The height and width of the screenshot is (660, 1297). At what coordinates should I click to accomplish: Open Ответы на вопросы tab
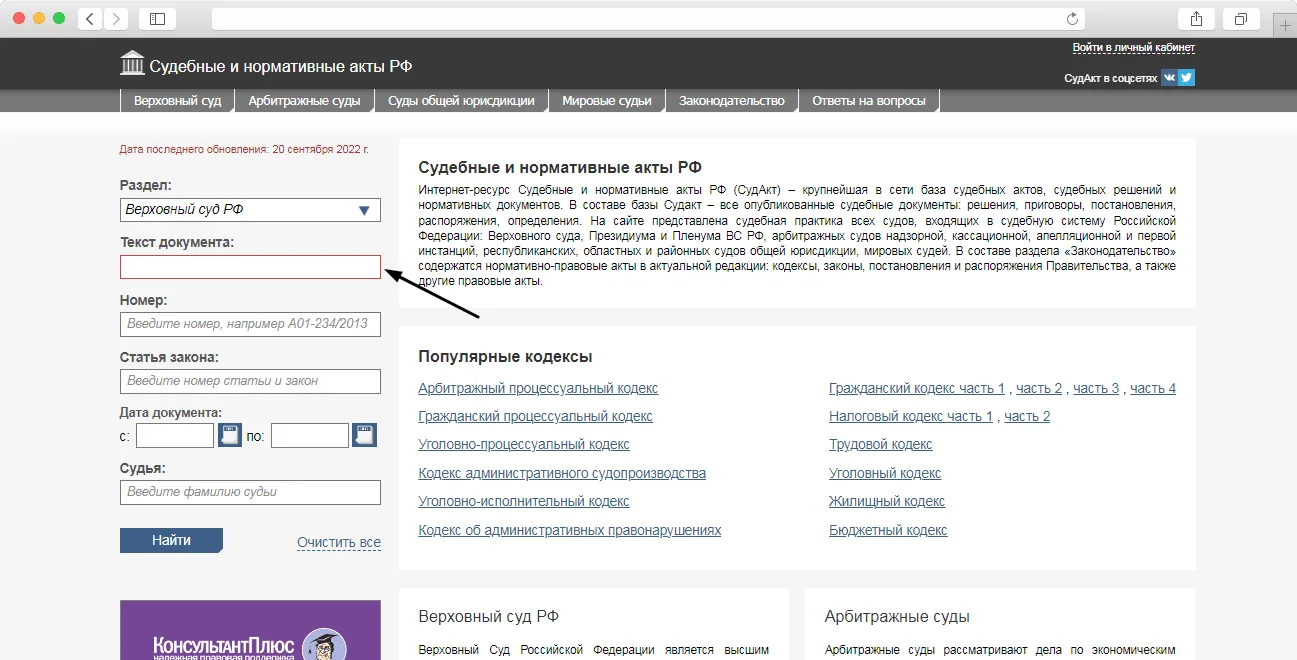869,100
